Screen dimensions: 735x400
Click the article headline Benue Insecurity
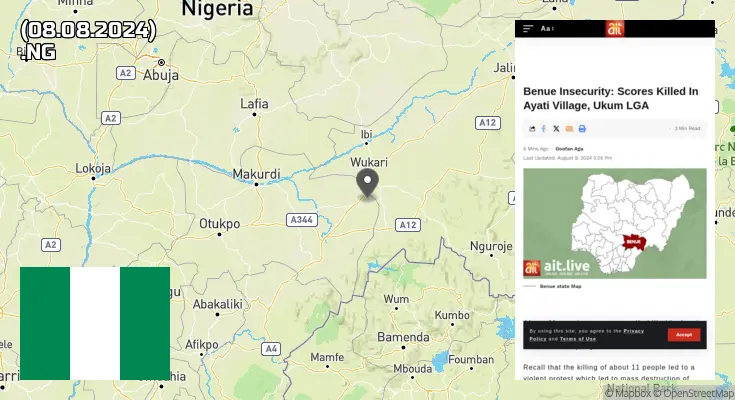[x=610, y=98]
